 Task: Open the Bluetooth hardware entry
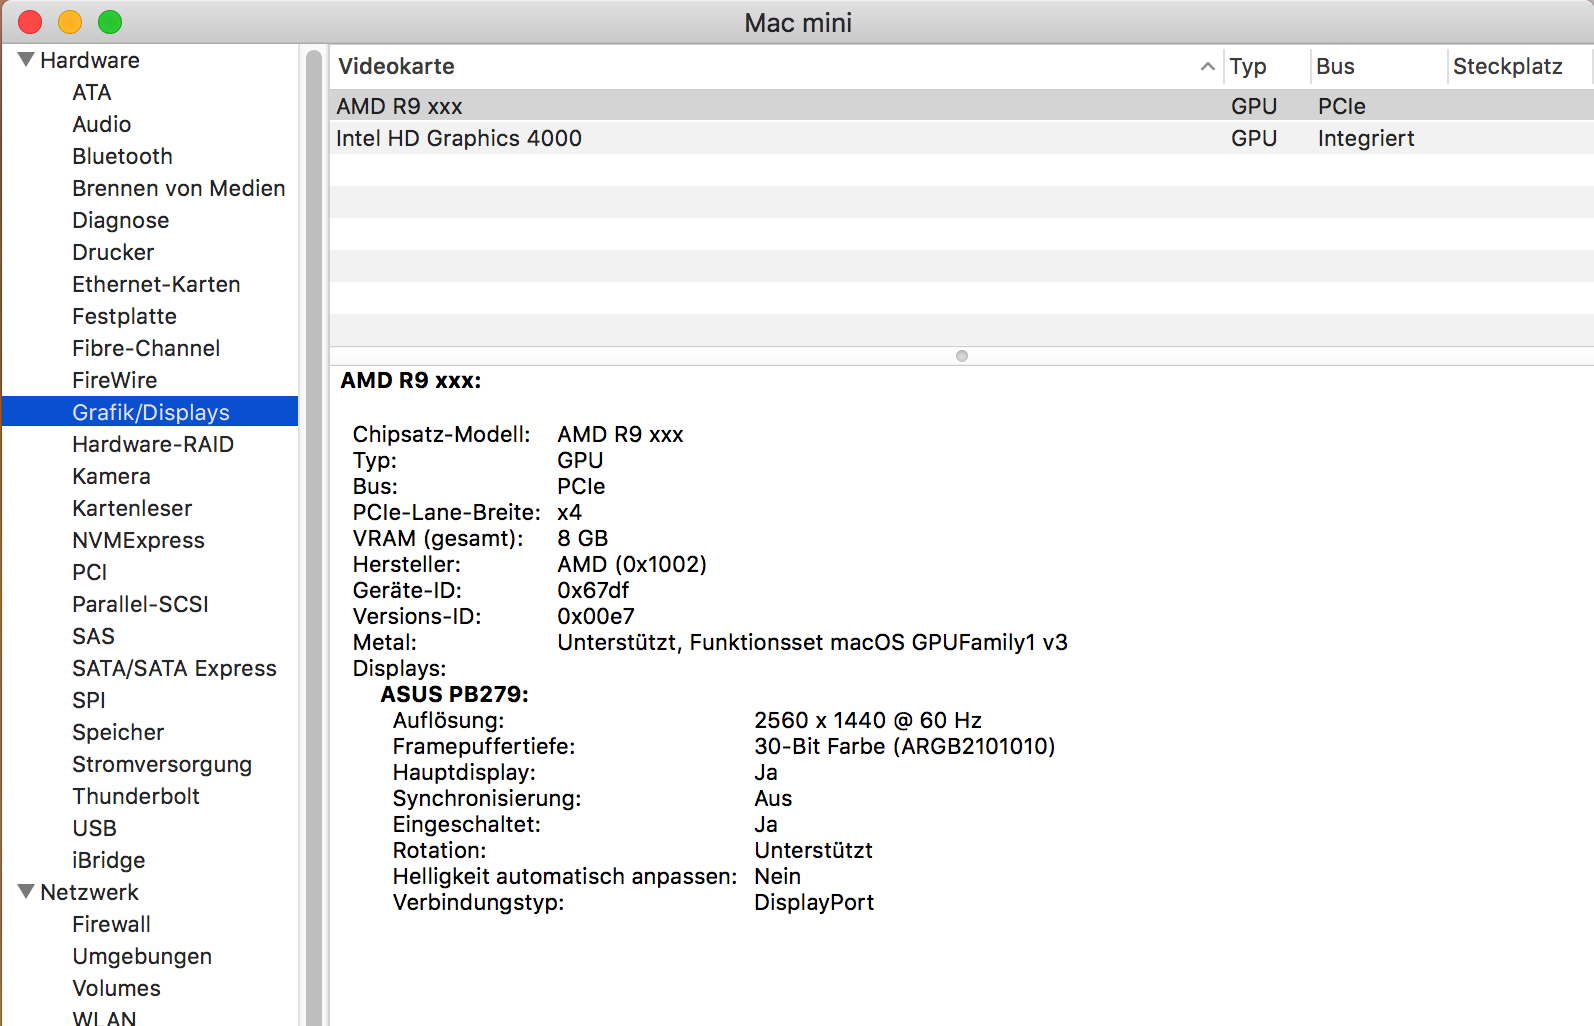pyautogui.click(x=122, y=156)
